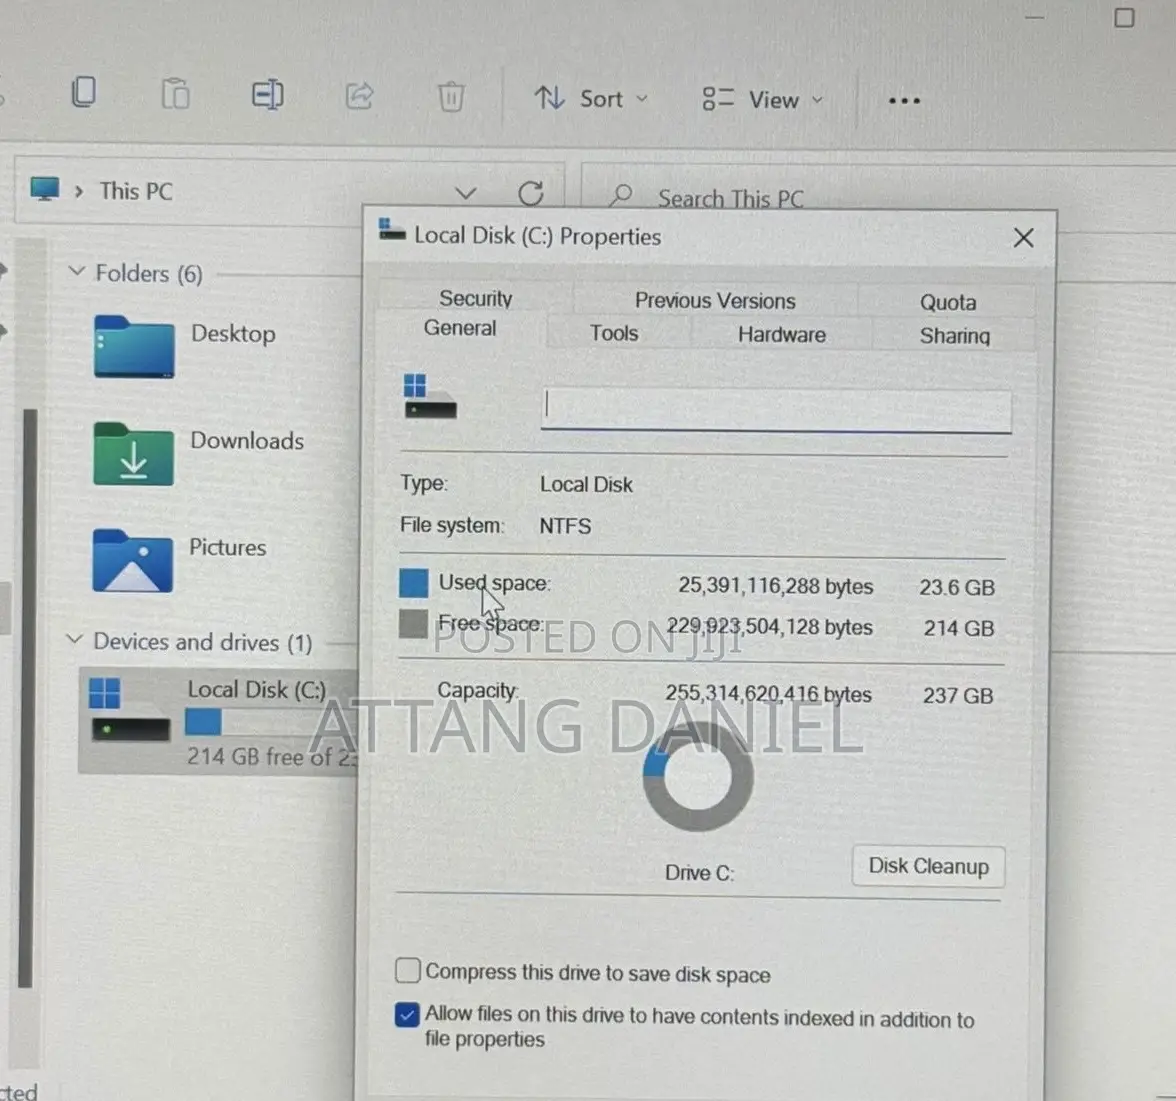This screenshot has width=1176, height=1101.
Task: Open the Sharing tab
Action: pyautogui.click(x=955, y=336)
